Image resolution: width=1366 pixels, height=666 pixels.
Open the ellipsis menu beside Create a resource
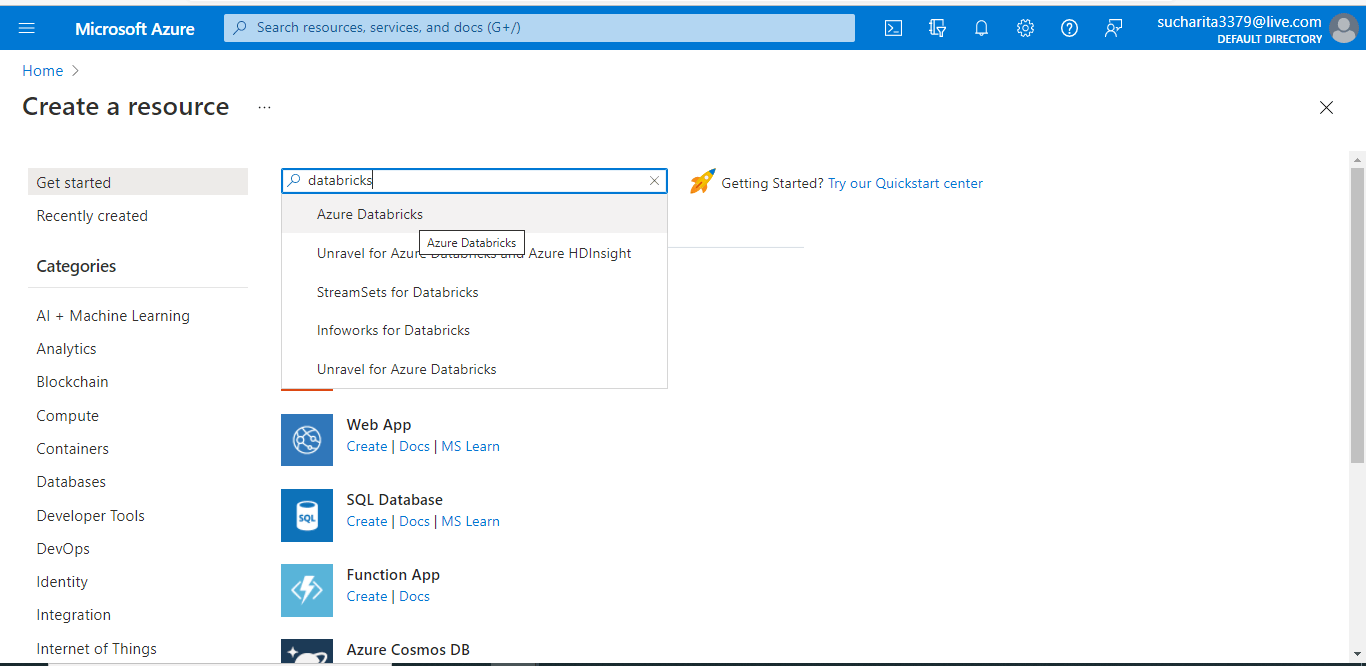[264, 107]
